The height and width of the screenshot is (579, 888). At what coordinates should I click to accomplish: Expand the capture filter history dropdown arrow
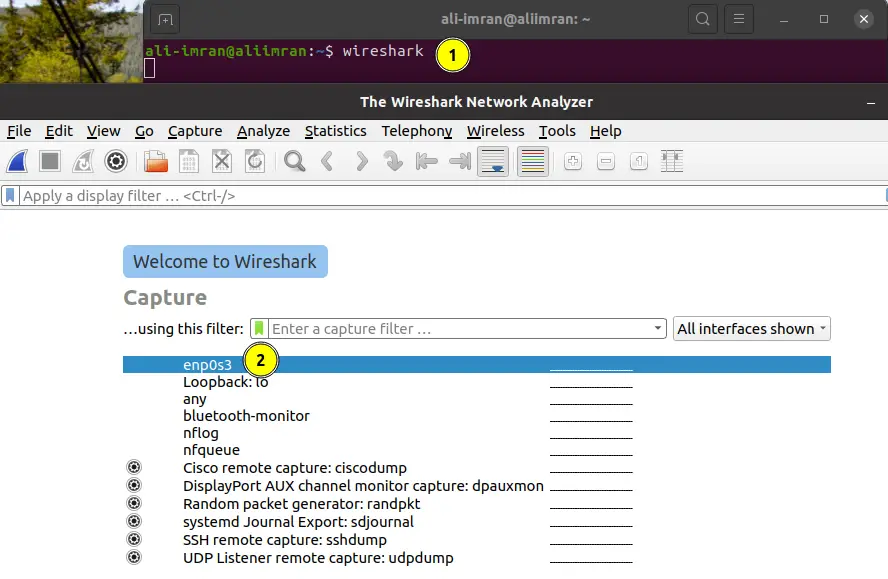pyautogui.click(x=657, y=328)
